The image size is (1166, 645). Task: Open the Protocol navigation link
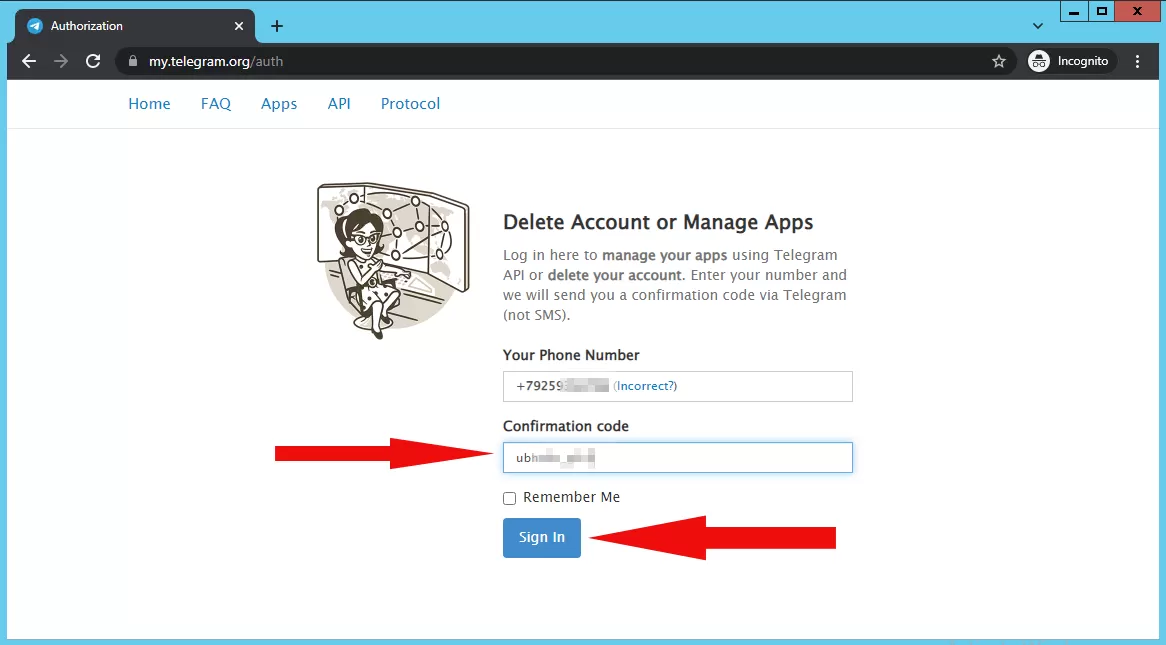[410, 104]
